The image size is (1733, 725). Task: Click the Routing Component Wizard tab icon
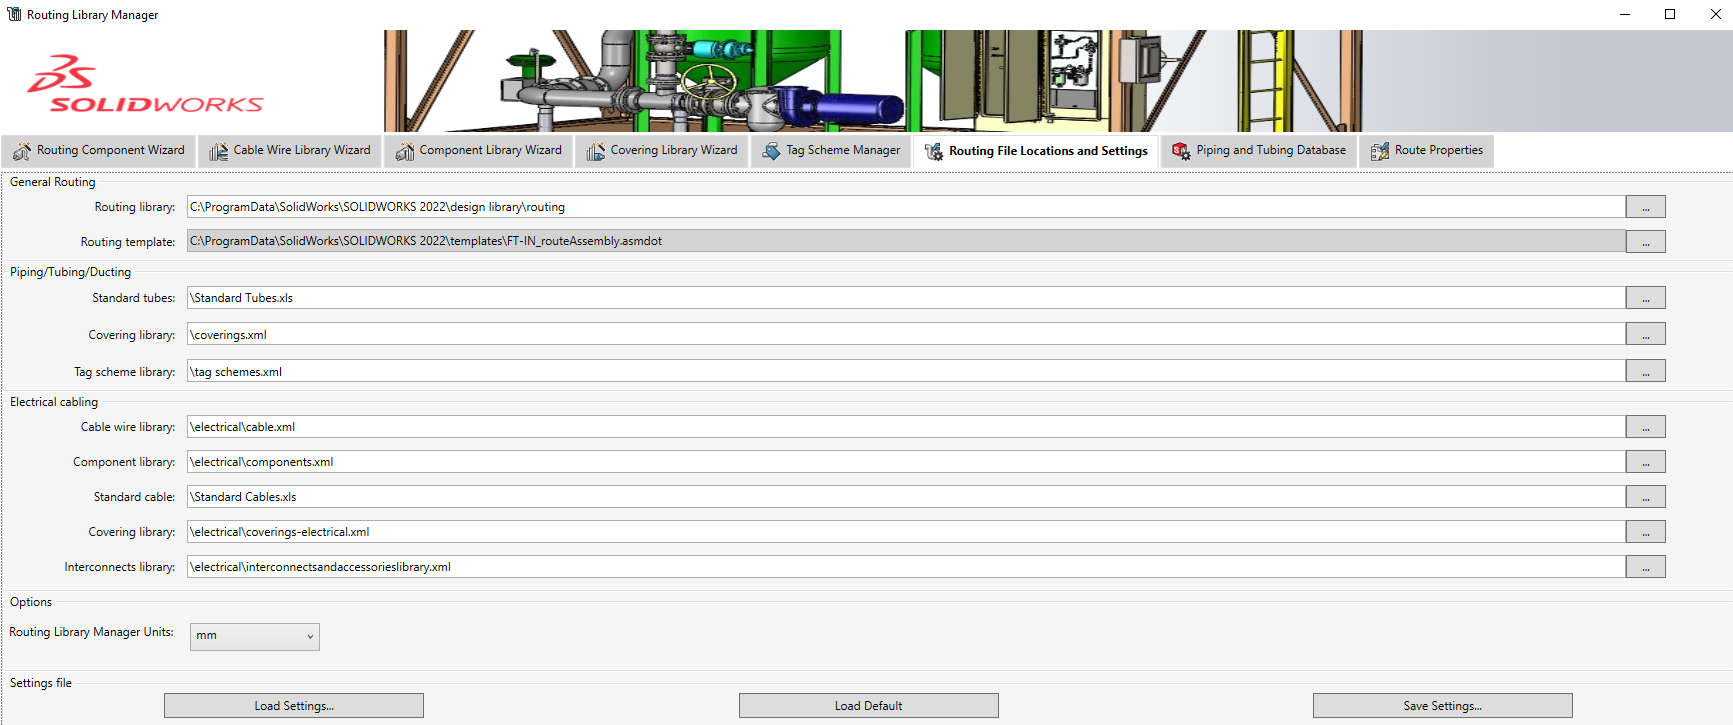(x=21, y=151)
